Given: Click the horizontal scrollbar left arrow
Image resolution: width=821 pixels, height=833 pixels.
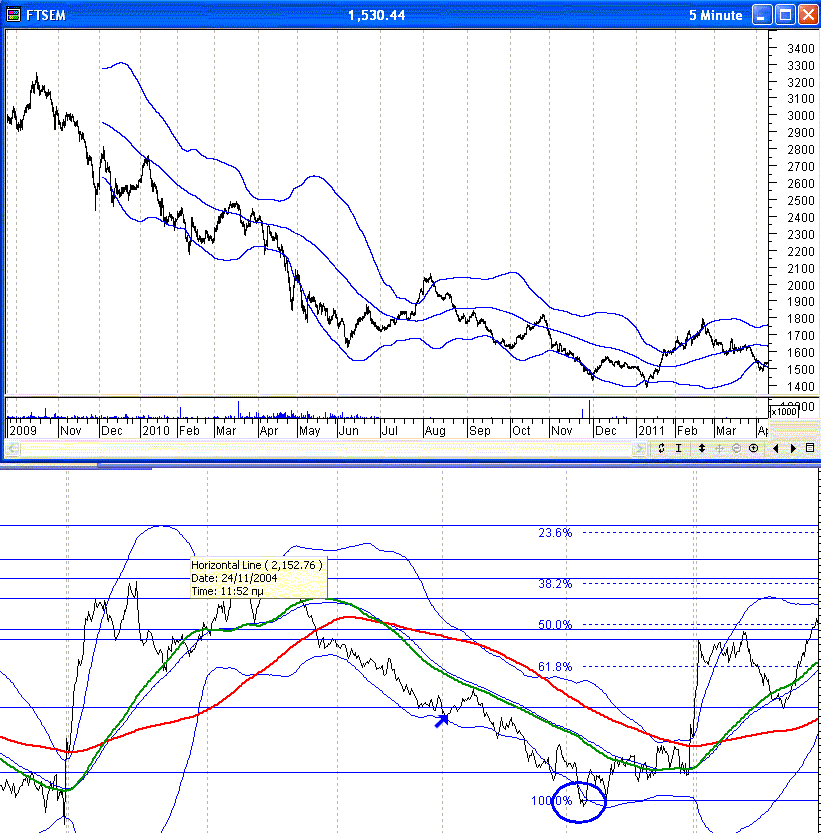Looking at the screenshot, I should click(777, 449).
